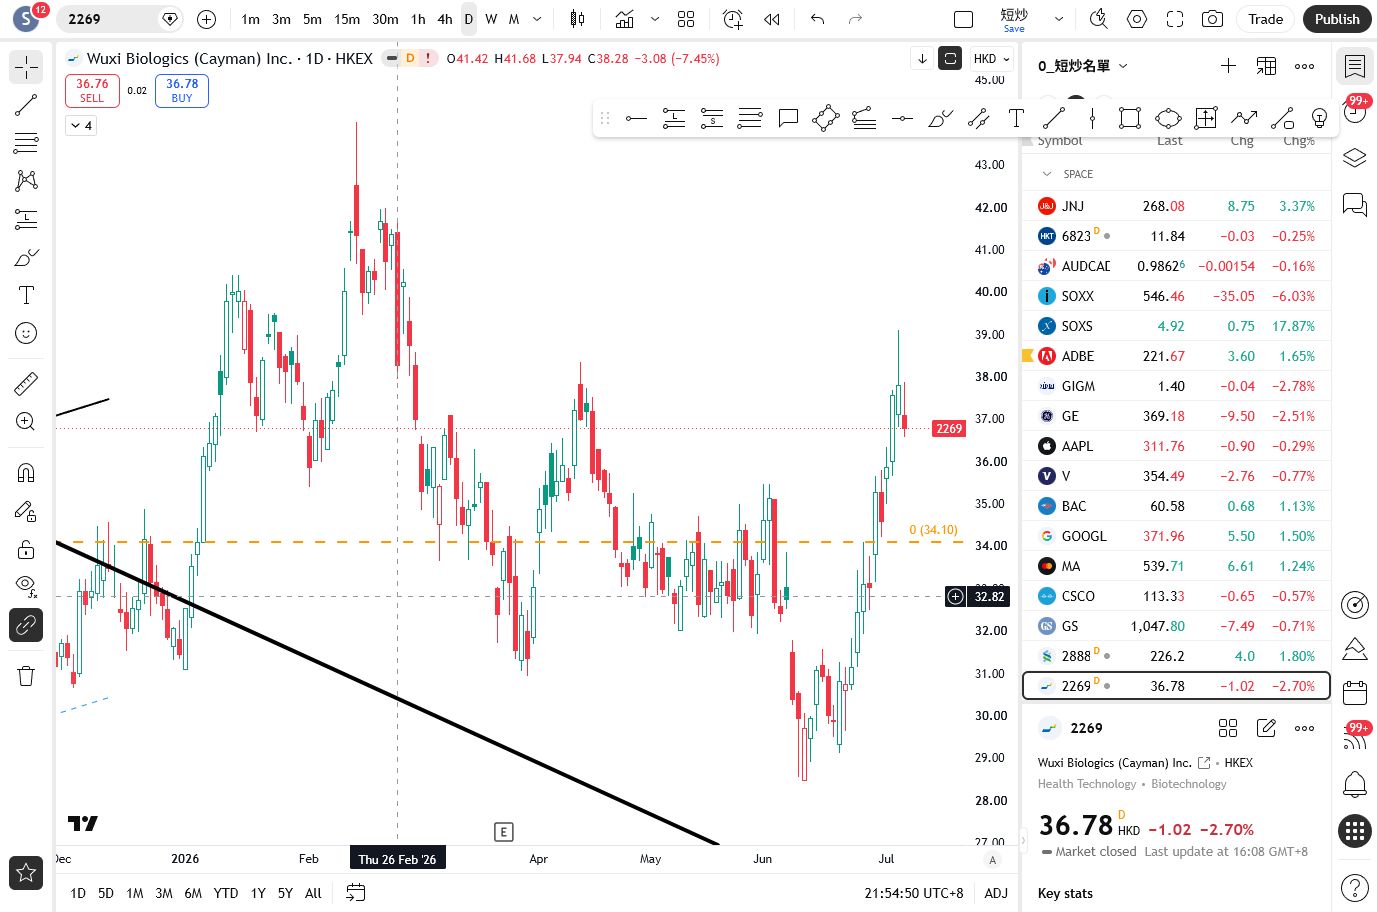Select the GOOGL row in the watchlist
Screen dimensions: 1377x912
point(1176,536)
